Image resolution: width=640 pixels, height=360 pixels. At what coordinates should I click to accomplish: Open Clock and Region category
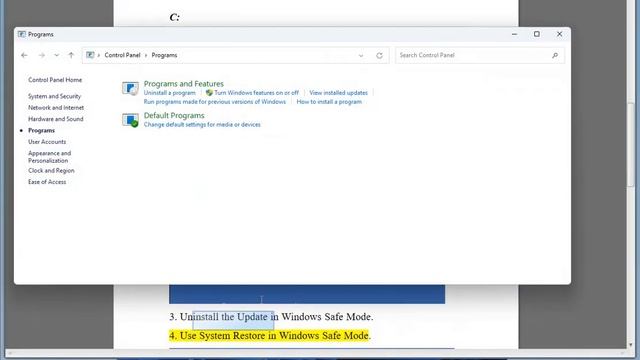[x=51, y=171]
